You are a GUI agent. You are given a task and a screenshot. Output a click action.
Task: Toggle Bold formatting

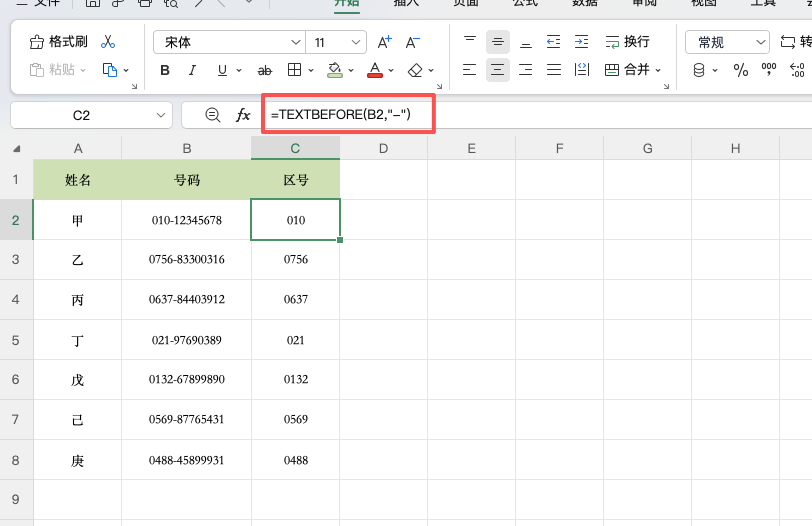[x=165, y=70]
